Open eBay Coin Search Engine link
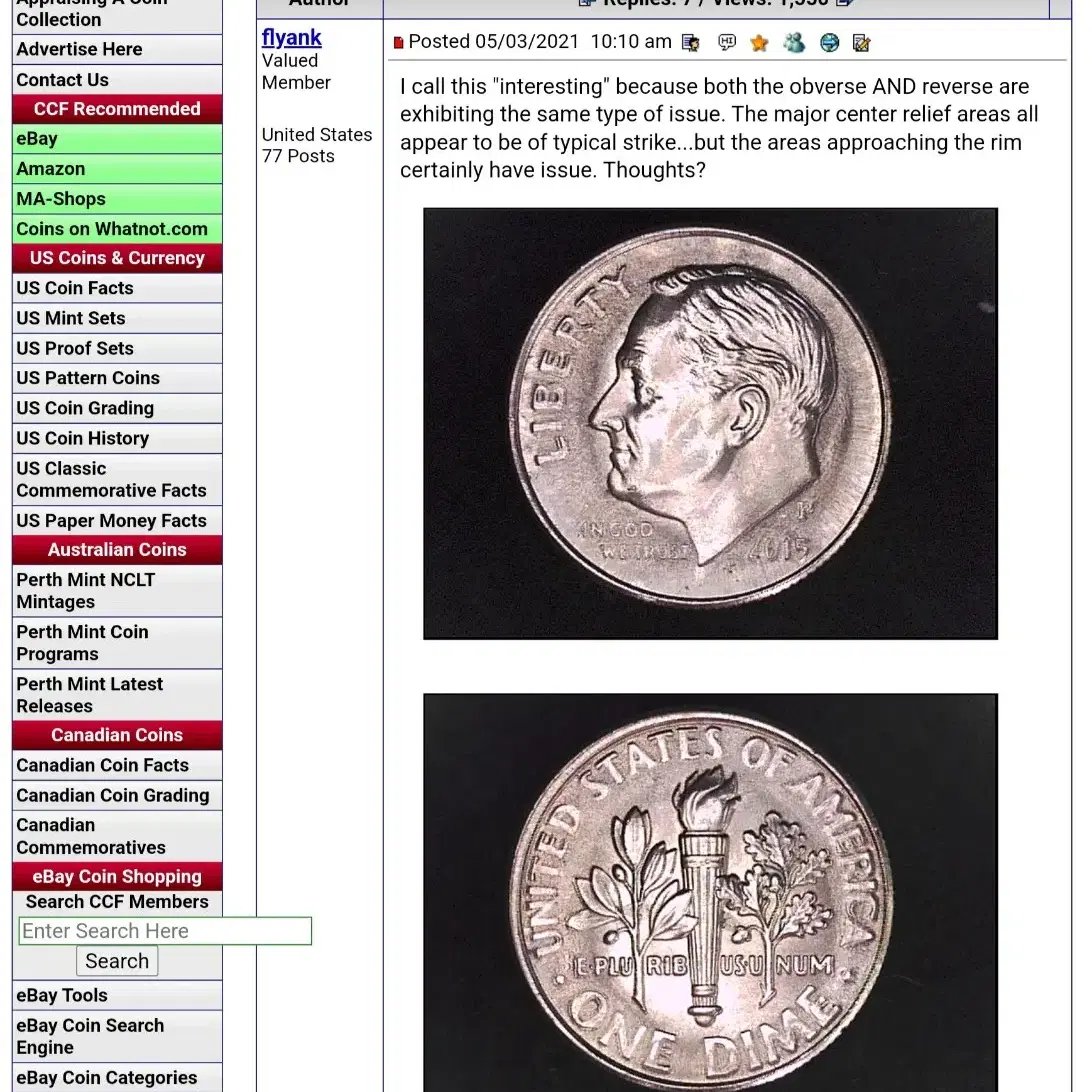This screenshot has width=1092, height=1092. coord(117,1036)
